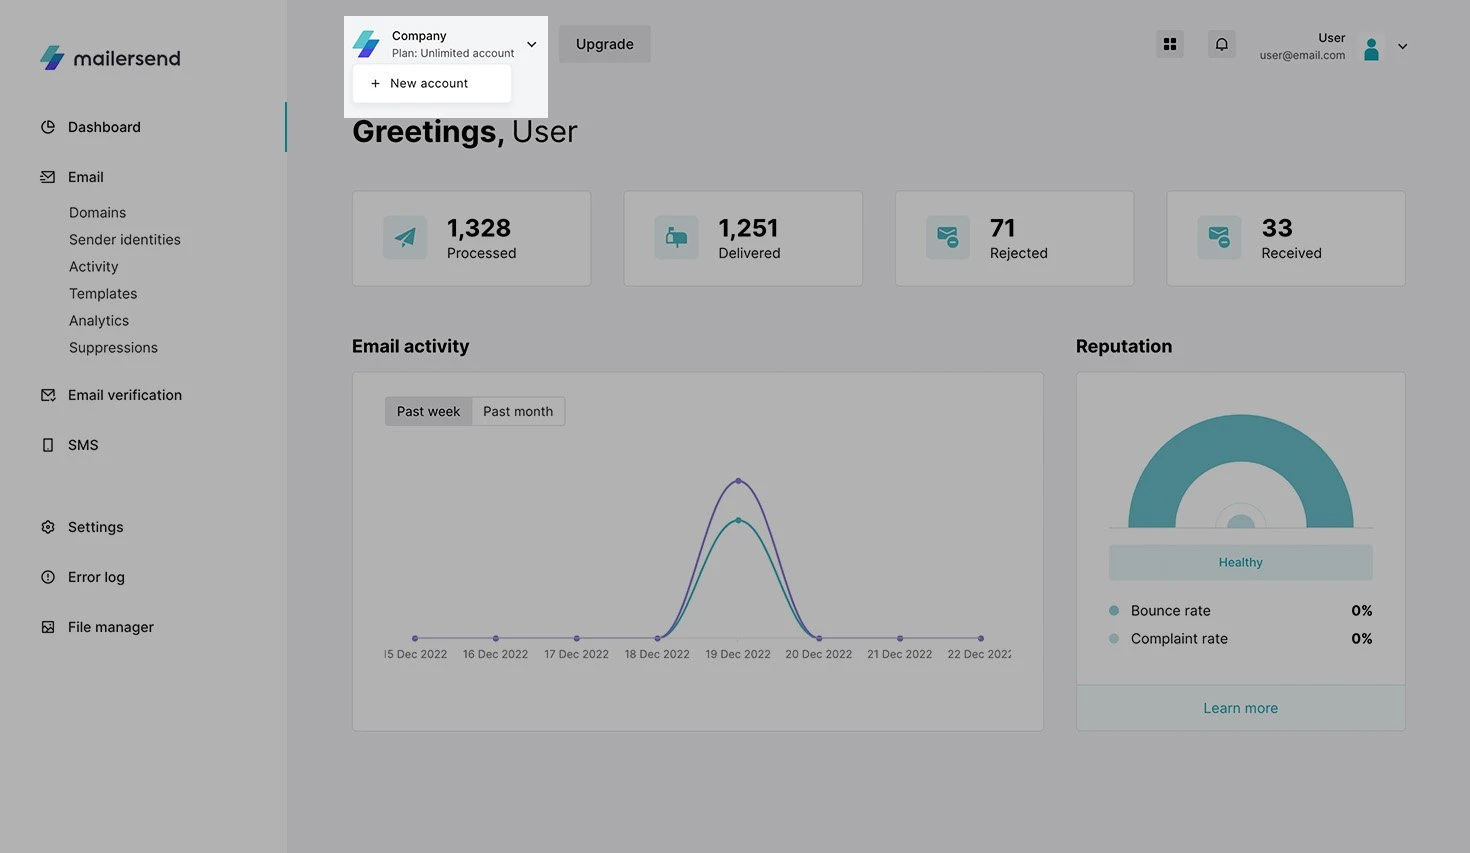Click the Delivered mailbox icon
Image resolution: width=1470 pixels, height=853 pixels.
click(x=677, y=238)
